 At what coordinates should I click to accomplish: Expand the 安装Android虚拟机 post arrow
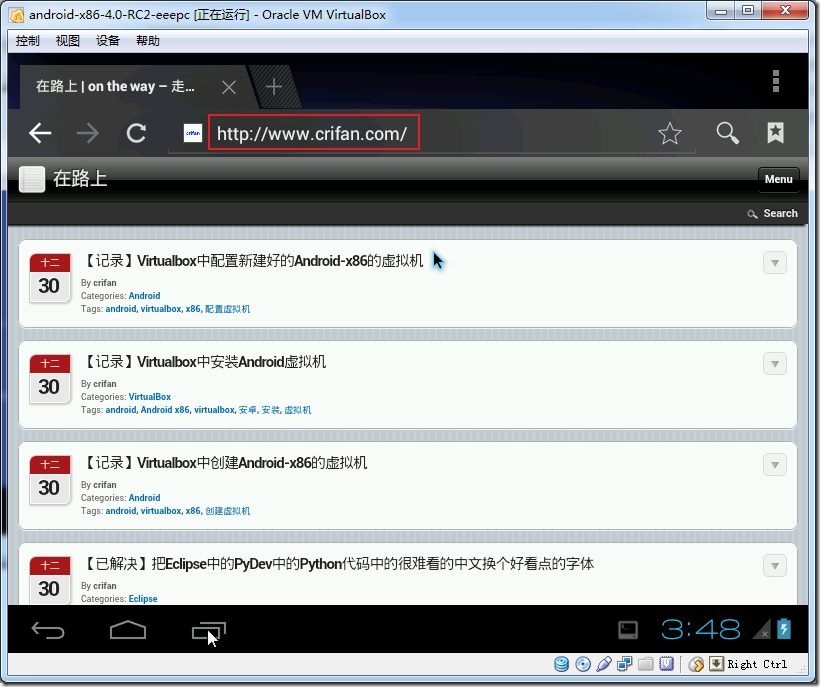coord(775,363)
